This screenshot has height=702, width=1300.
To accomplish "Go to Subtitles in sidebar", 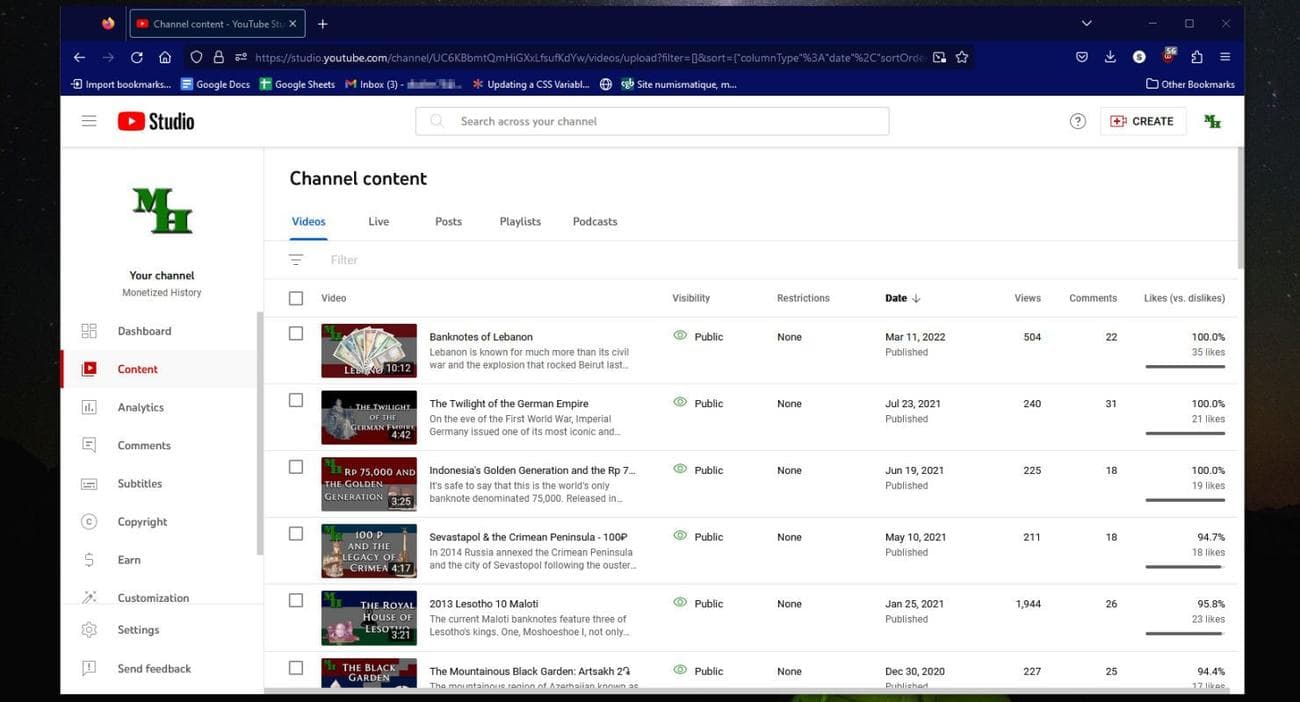I will [139, 483].
